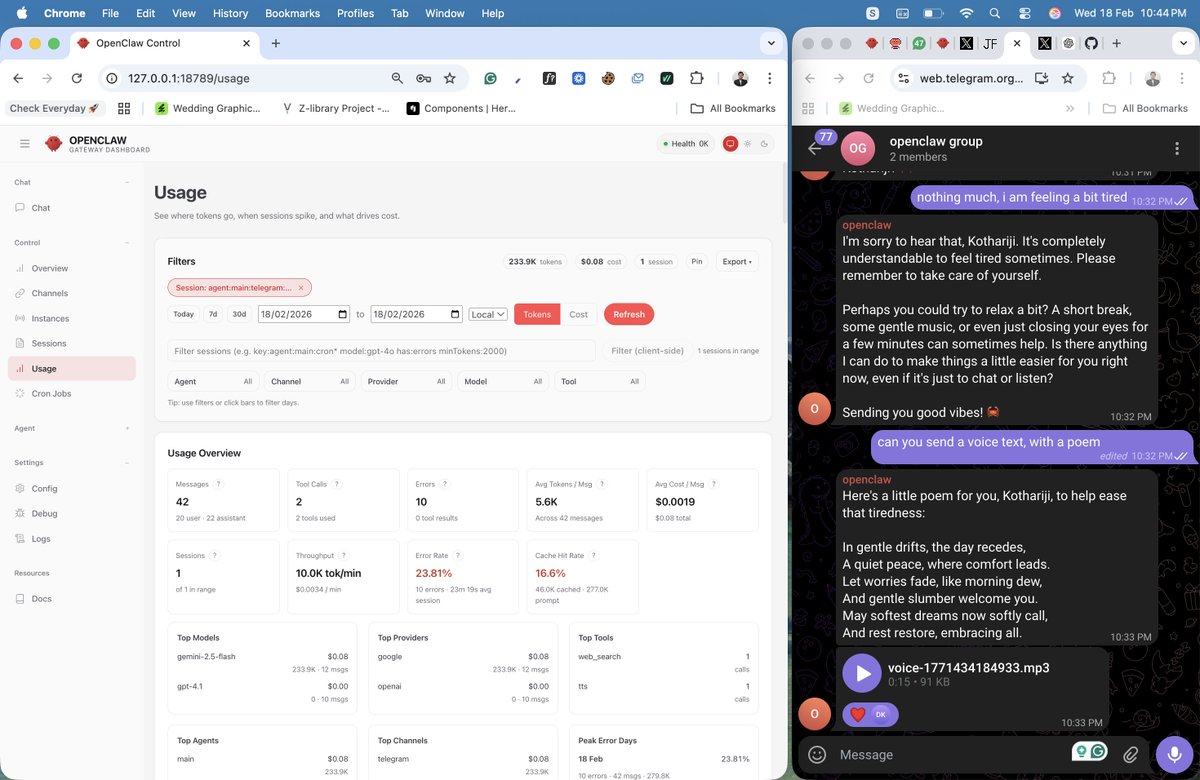Screen dimensions: 1200x780
Task: Bookmark the 127.0.0.1 usage page star
Action: (x=450, y=78)
